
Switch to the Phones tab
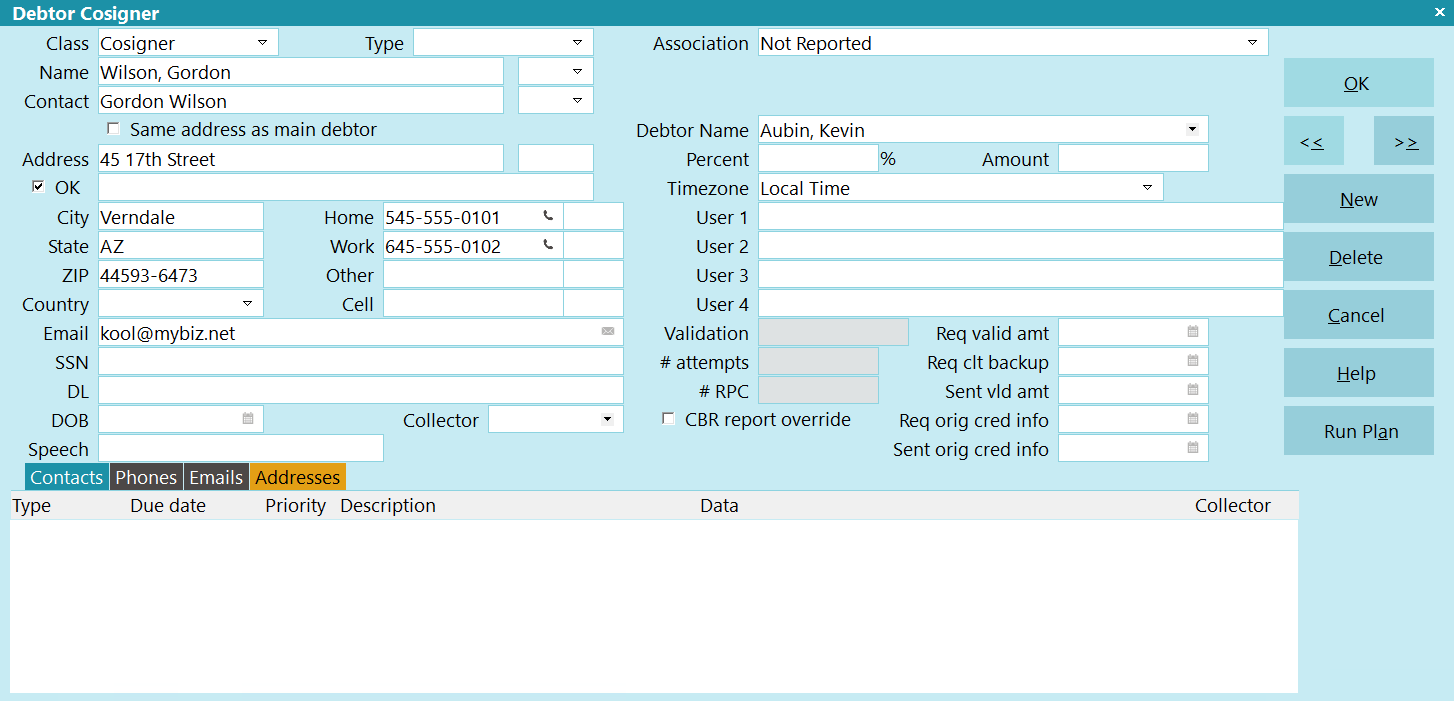point(146,477)
